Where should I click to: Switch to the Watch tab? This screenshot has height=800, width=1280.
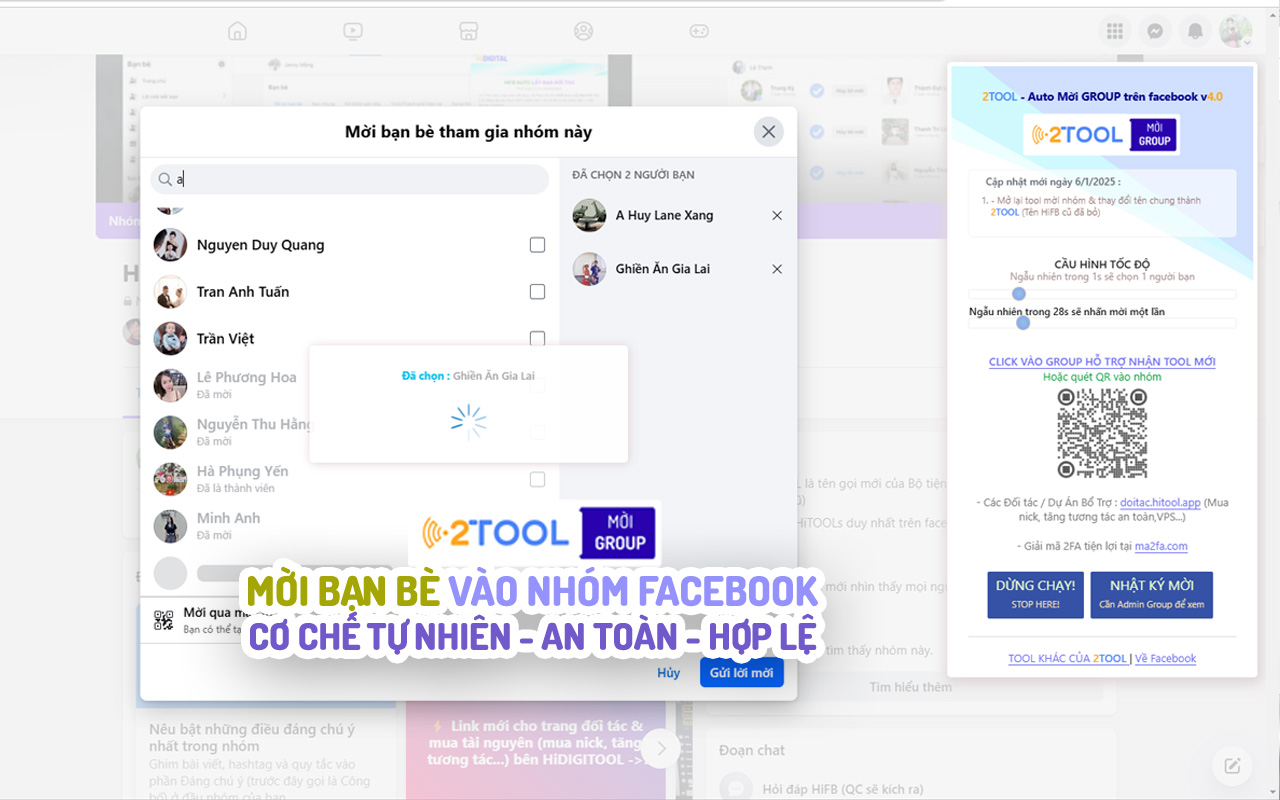coord(353,31)
